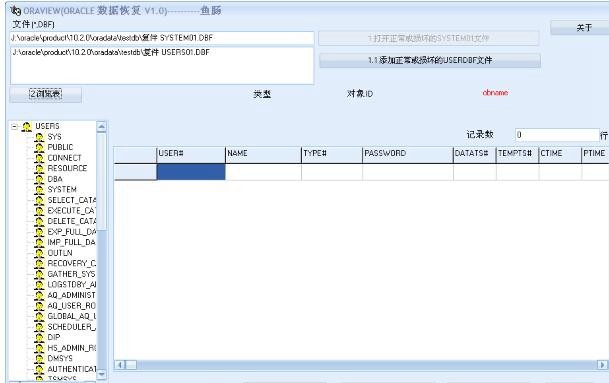Select the highlighted USER# cell in first row

tap(191, 172)
